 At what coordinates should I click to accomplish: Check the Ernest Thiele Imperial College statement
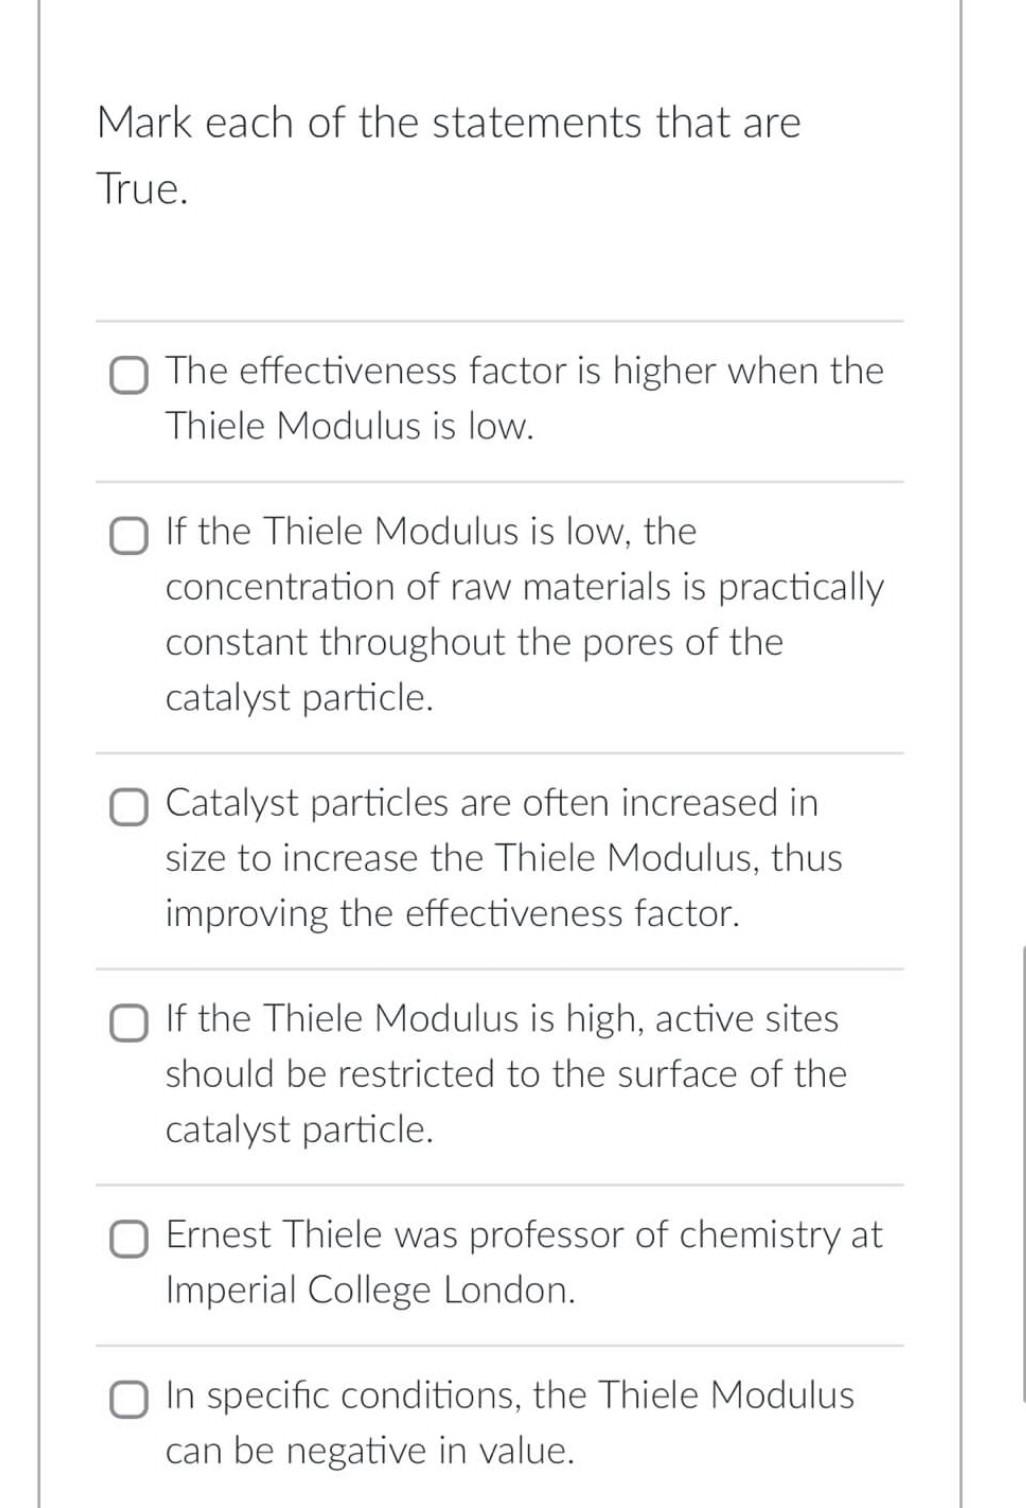129,1239
